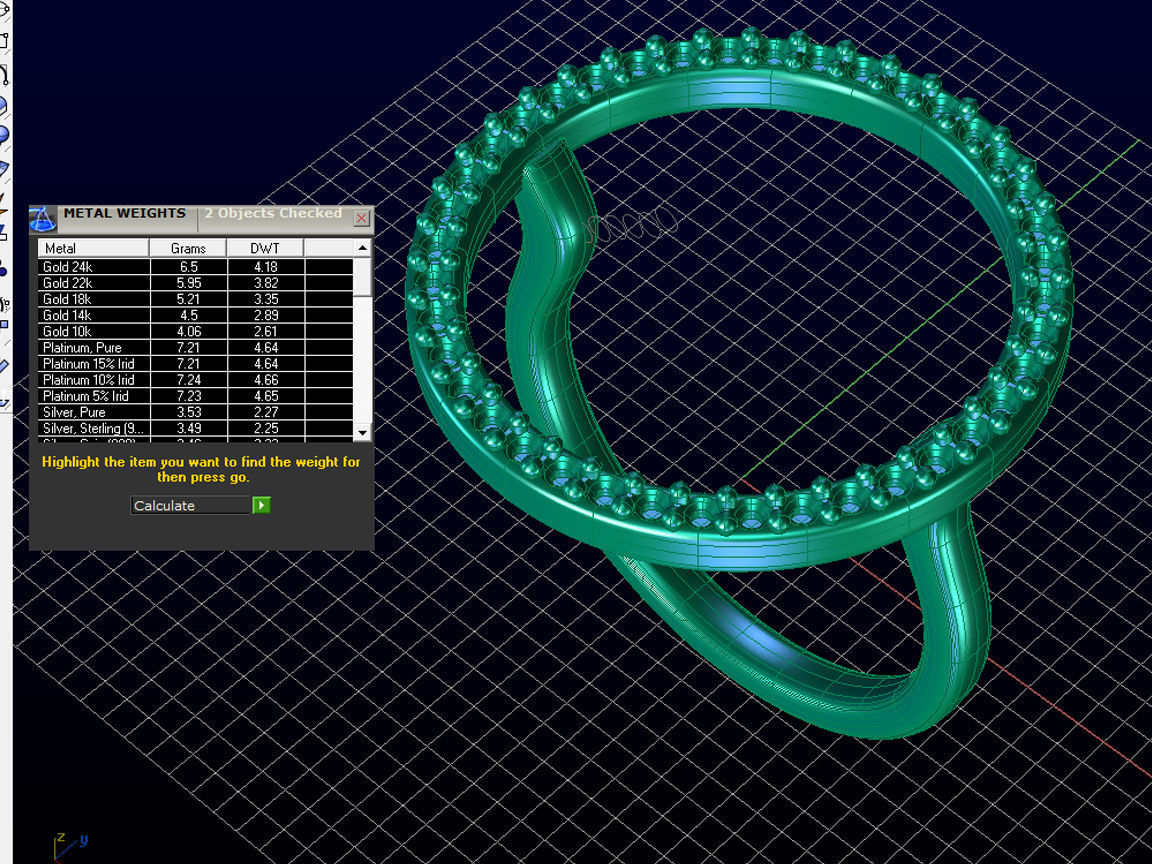Select the Silver, Sterling row
1152x864 pixels.
coord(195,428)
